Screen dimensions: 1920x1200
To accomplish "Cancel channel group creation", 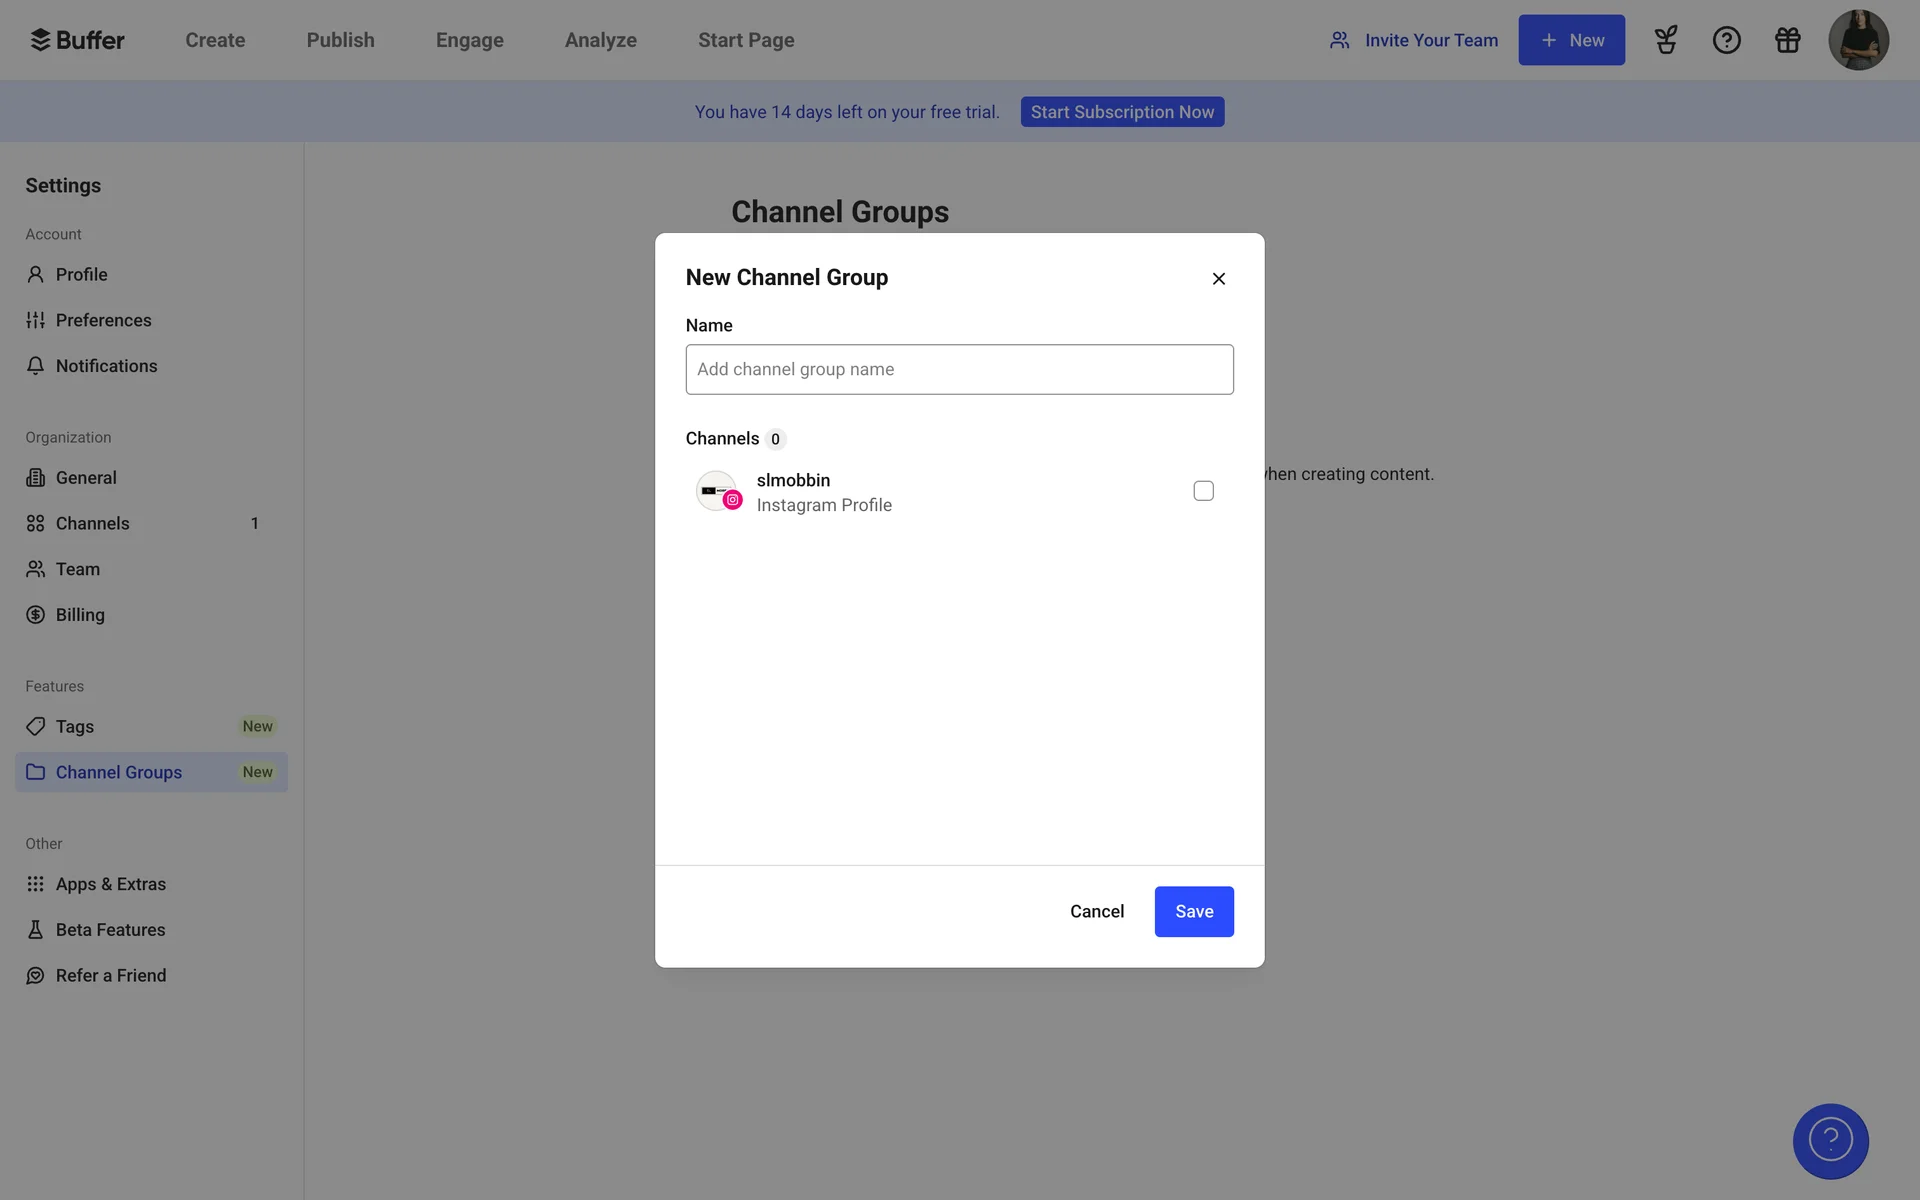I will [1096, 911].
